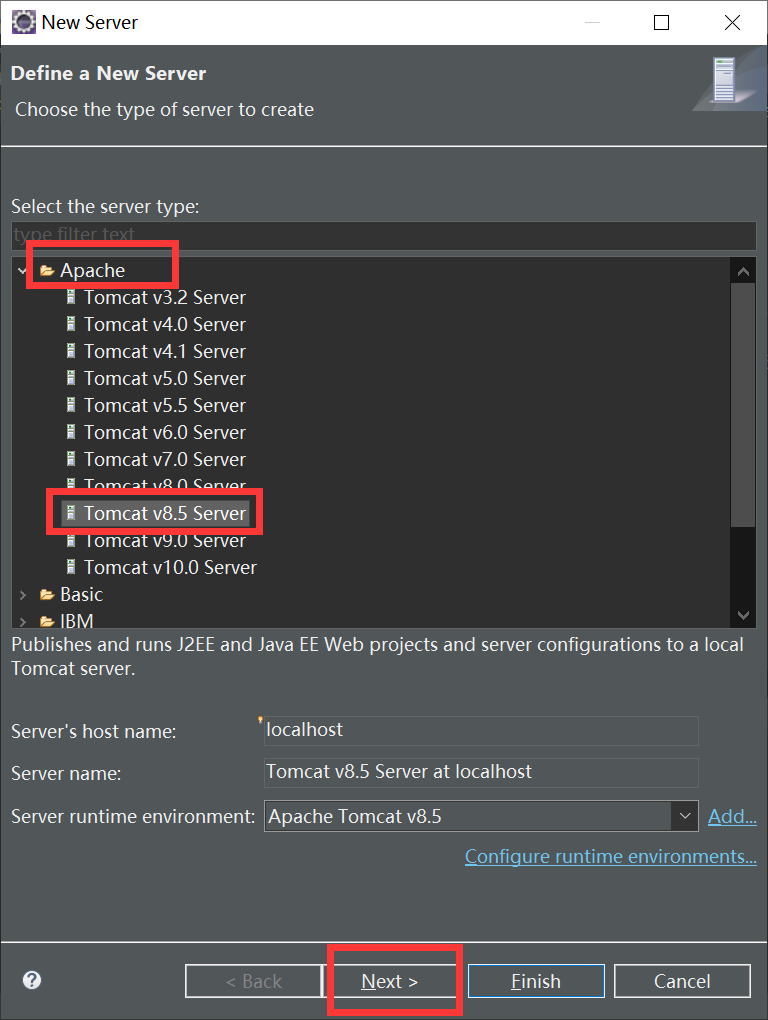Click the server list scrollbar thumb
Image resolution: width=768 pixels, height=1020 pixels.
point(743,405)
